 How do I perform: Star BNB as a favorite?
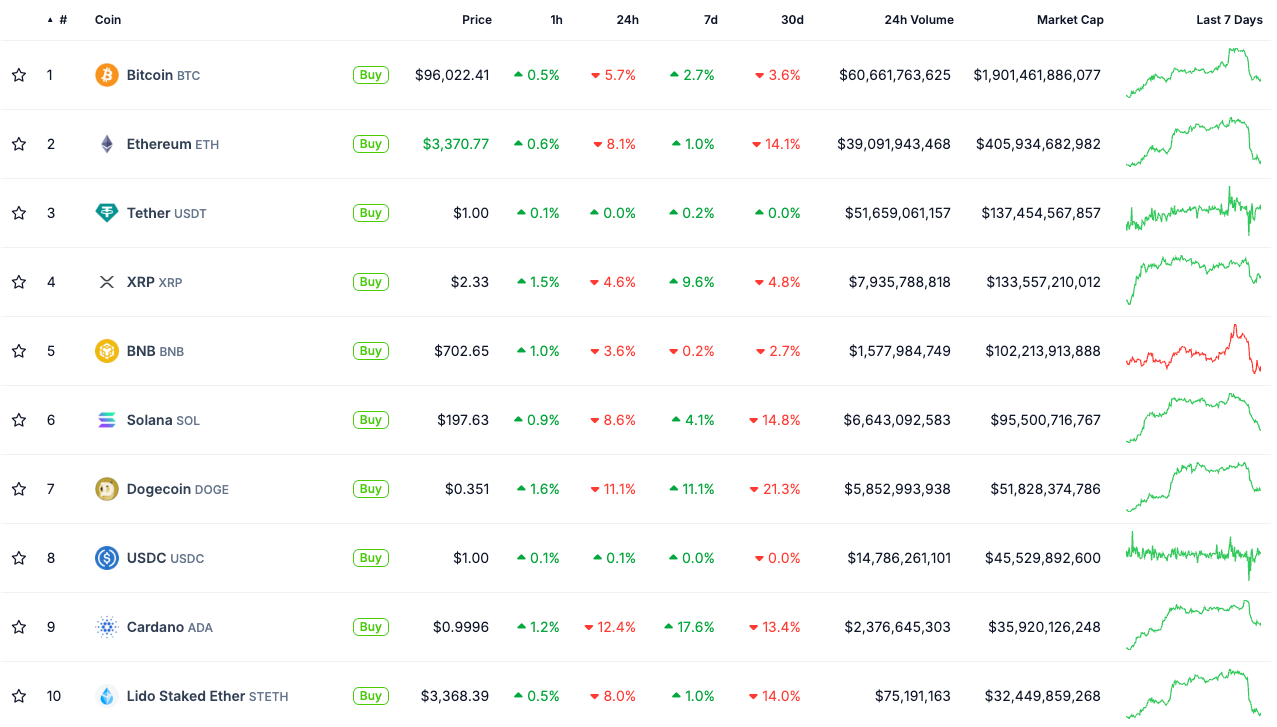coord(19,351)
